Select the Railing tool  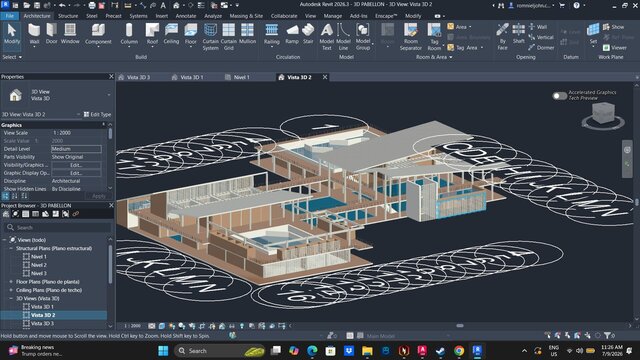click(x=271, y=34)
